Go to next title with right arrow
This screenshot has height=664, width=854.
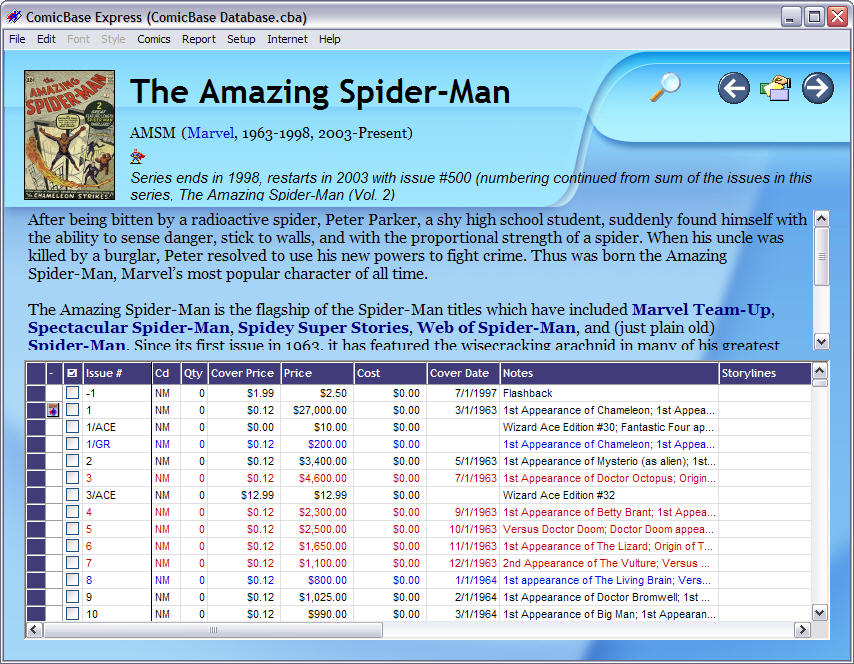pos(817,88)
